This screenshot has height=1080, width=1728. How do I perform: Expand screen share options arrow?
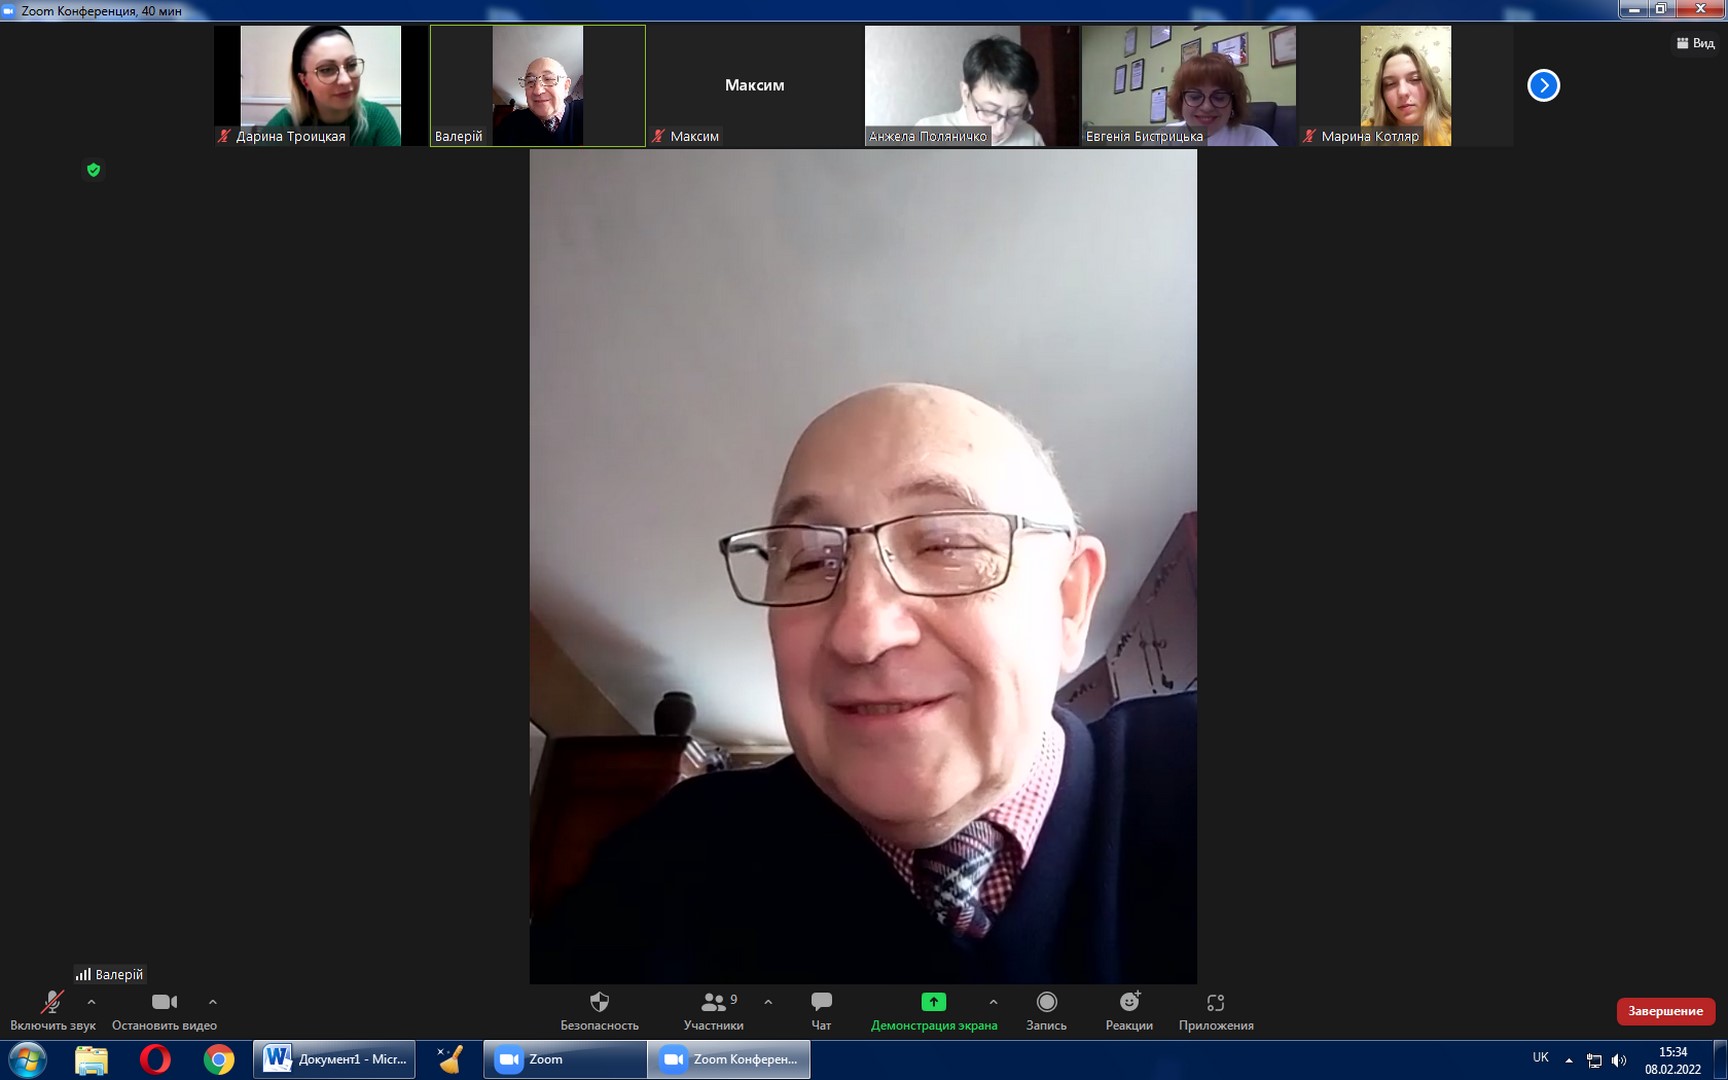(993, 1002)
